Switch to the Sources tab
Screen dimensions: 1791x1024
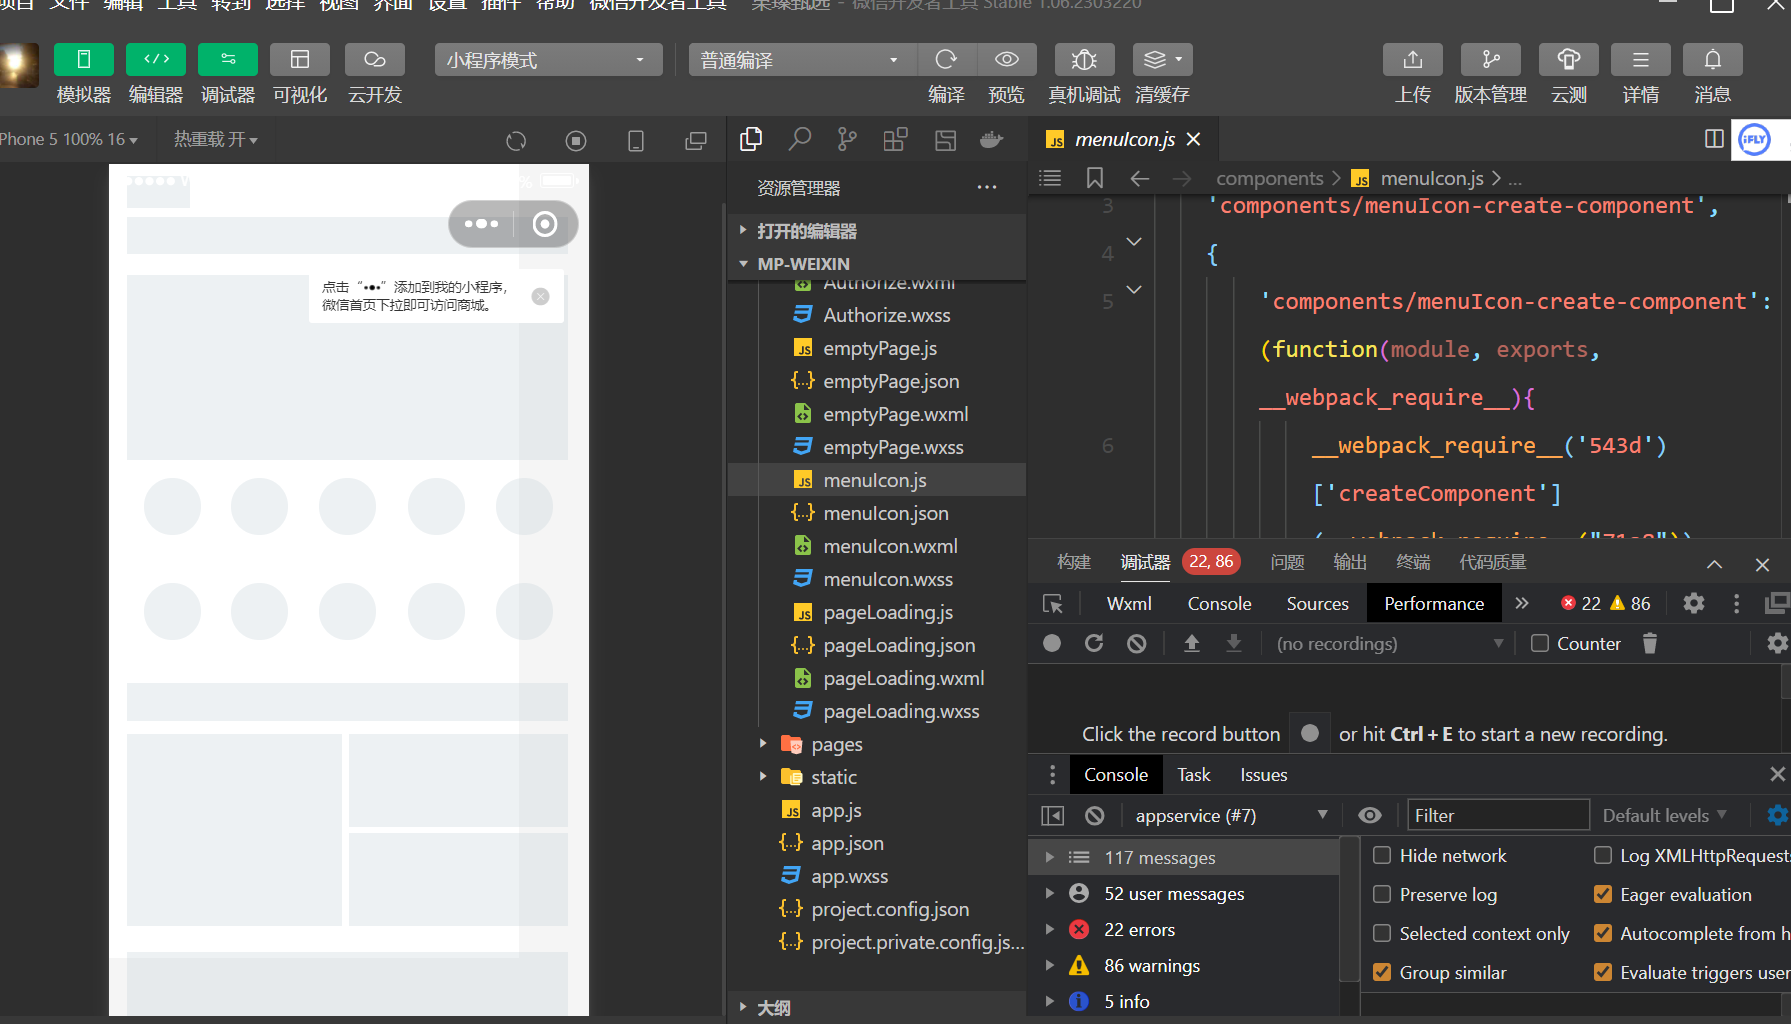pos(1317,603)
